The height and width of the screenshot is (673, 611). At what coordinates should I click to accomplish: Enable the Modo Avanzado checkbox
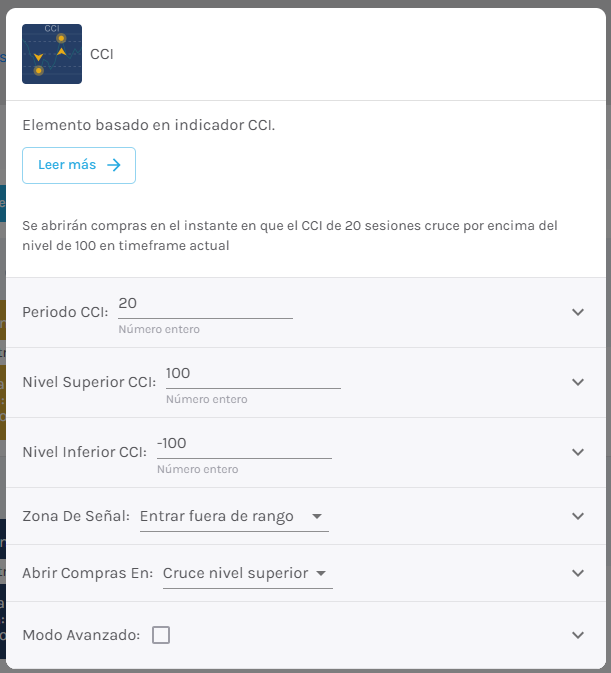click(161, 635)
